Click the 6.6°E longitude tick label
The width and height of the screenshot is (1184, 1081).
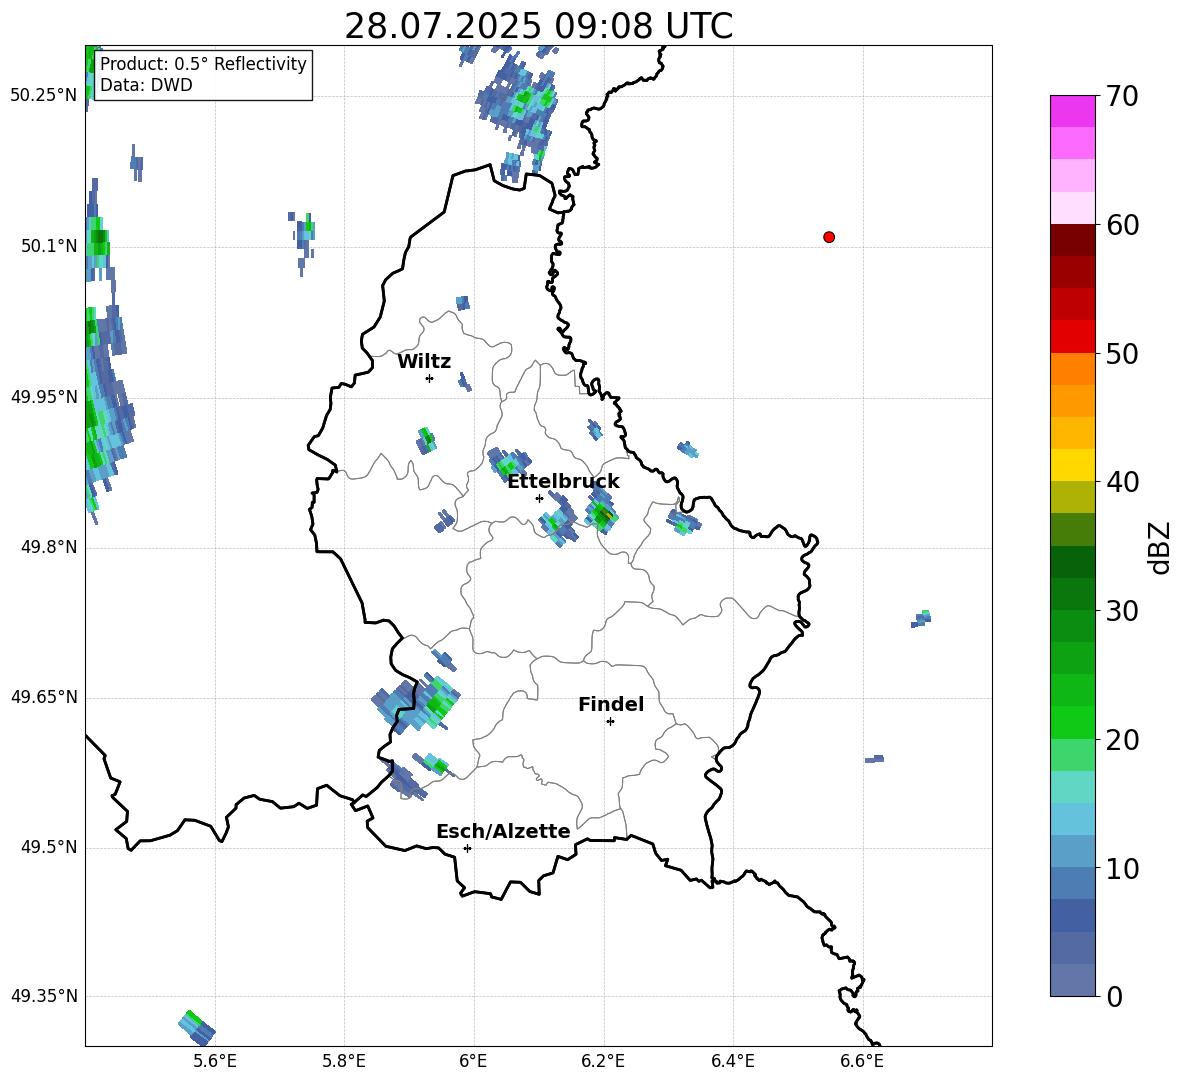point(862,1061)
